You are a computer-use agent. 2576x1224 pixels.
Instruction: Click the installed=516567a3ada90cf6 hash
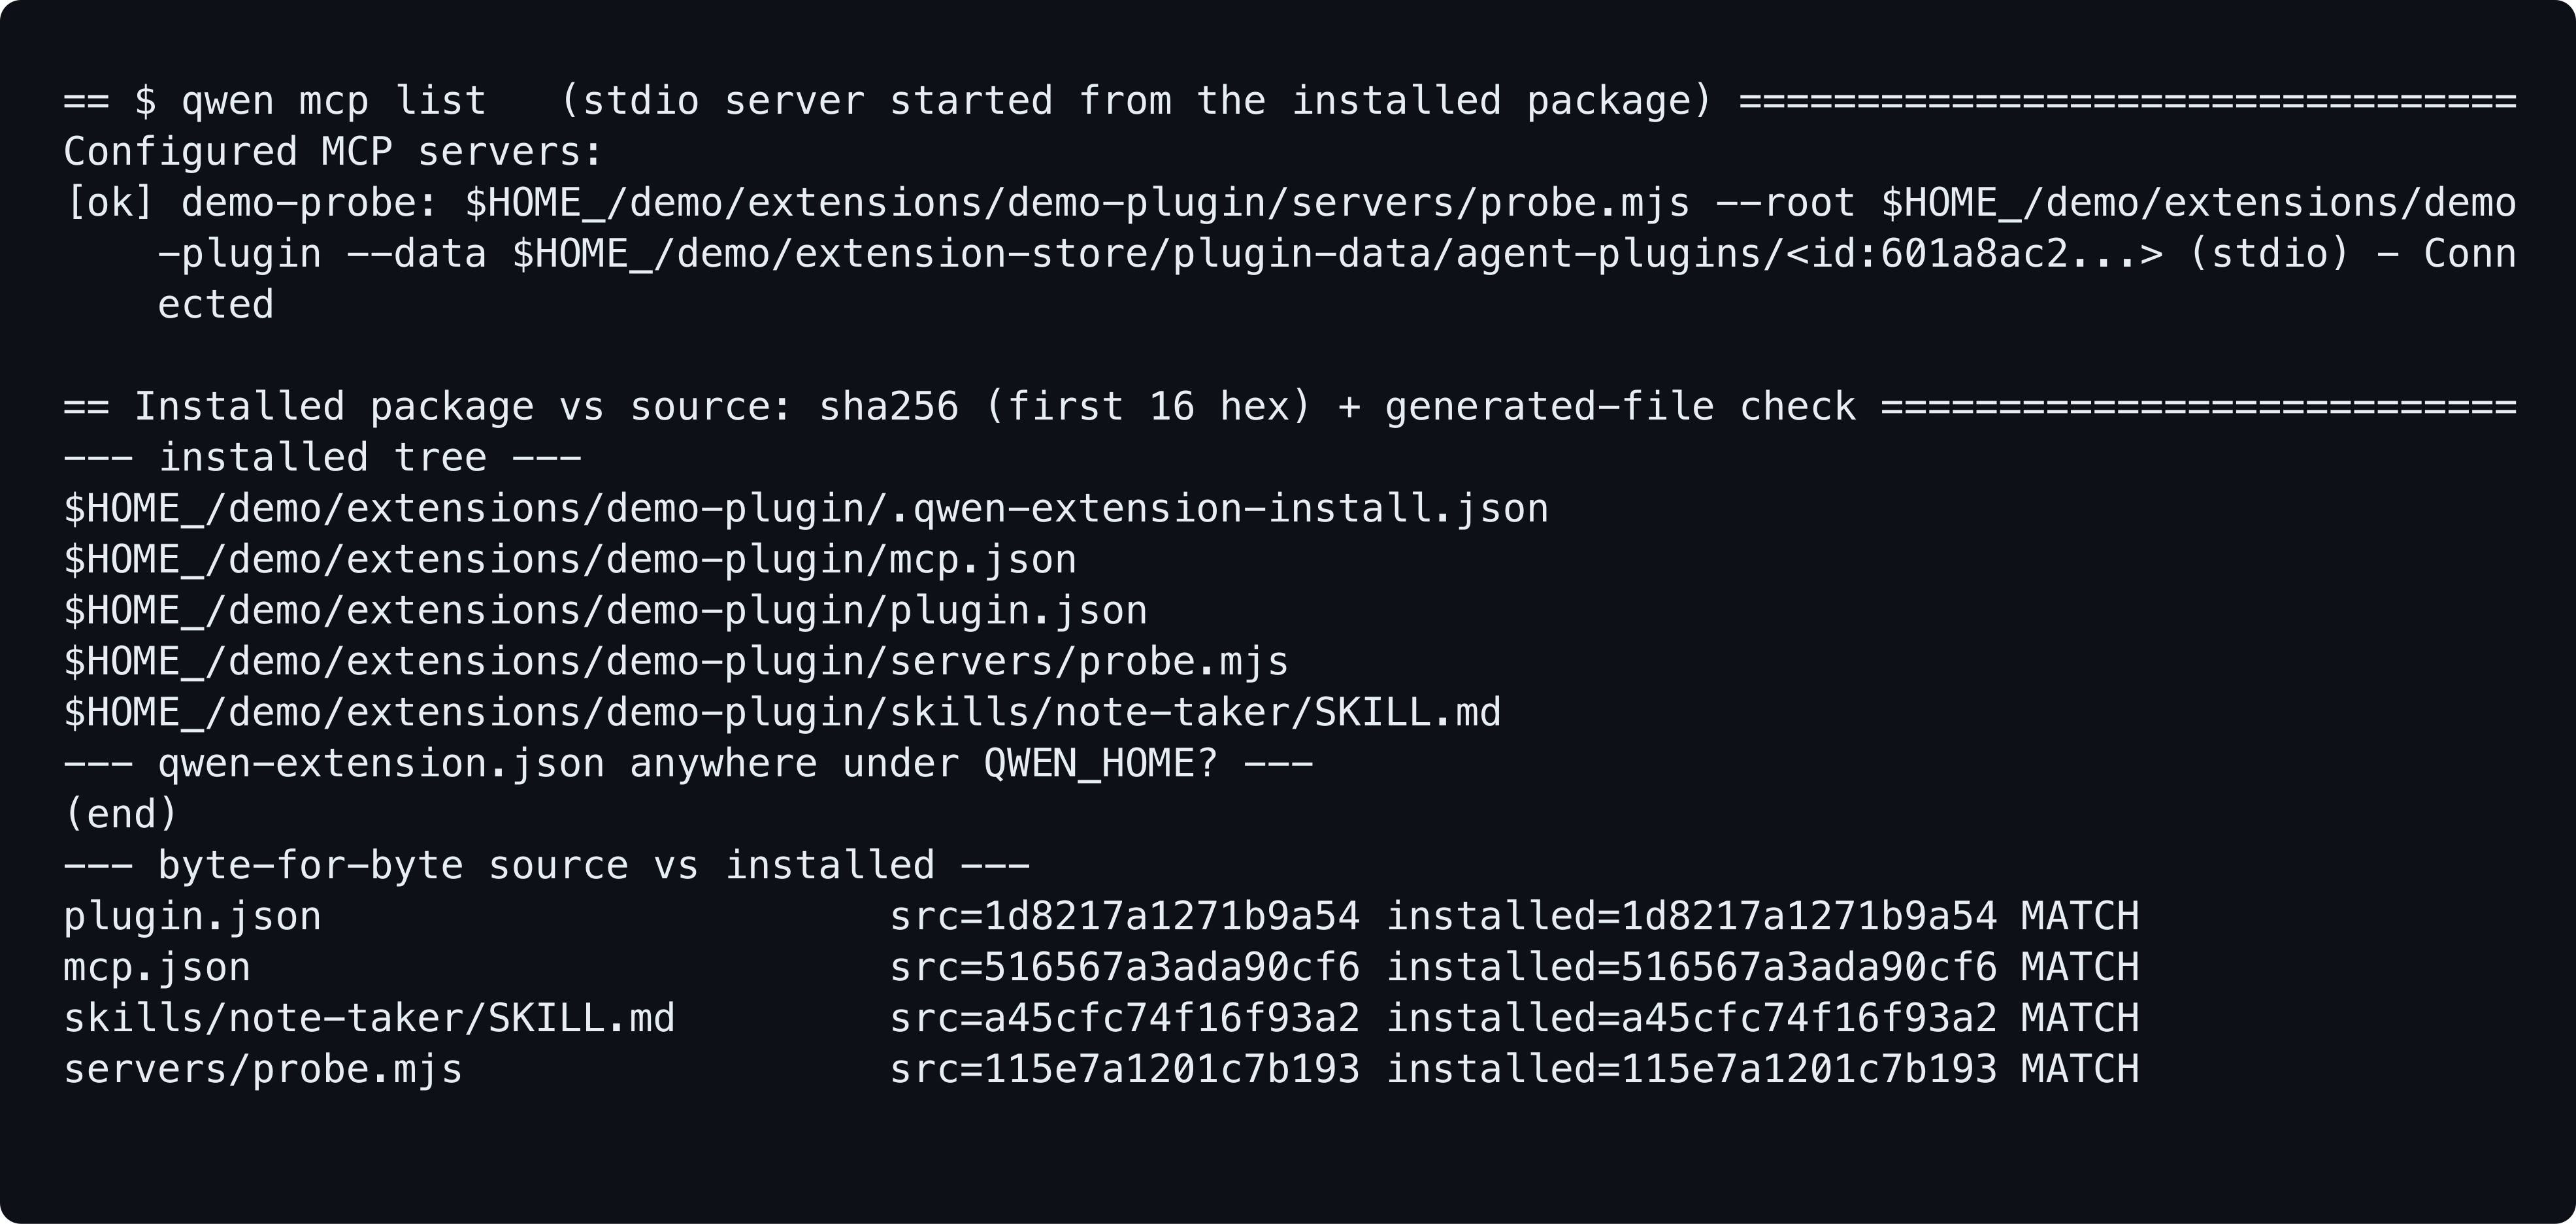1691,967
